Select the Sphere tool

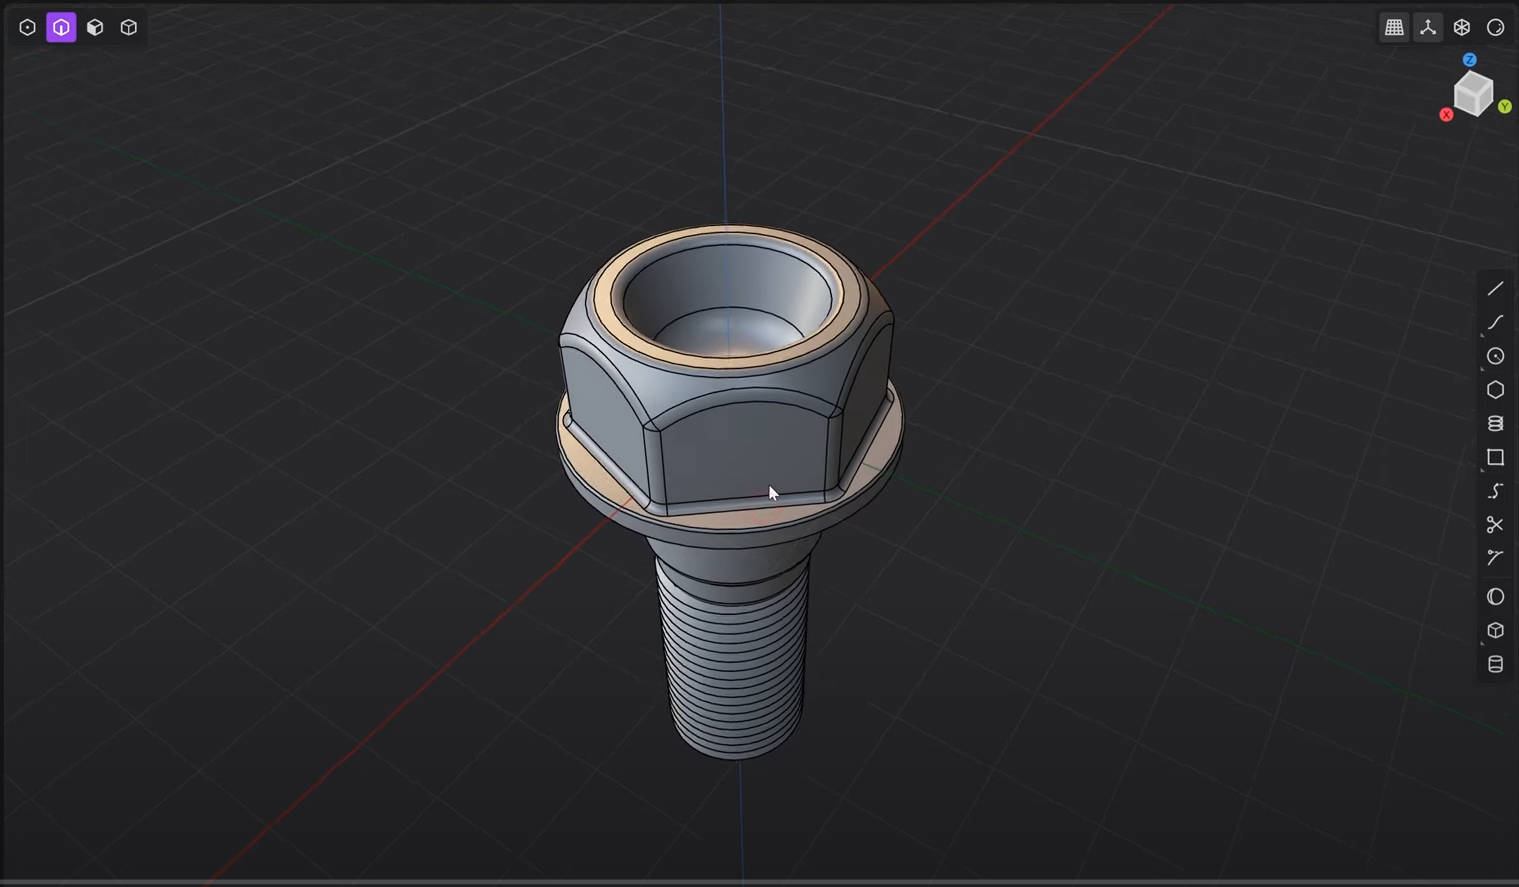(x=1495, y=597)
